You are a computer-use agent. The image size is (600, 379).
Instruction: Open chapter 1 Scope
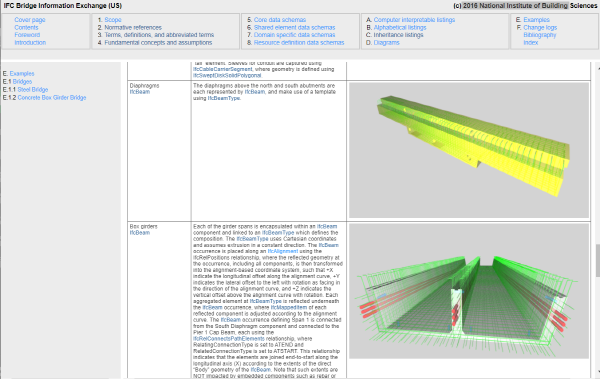[113, 20]
